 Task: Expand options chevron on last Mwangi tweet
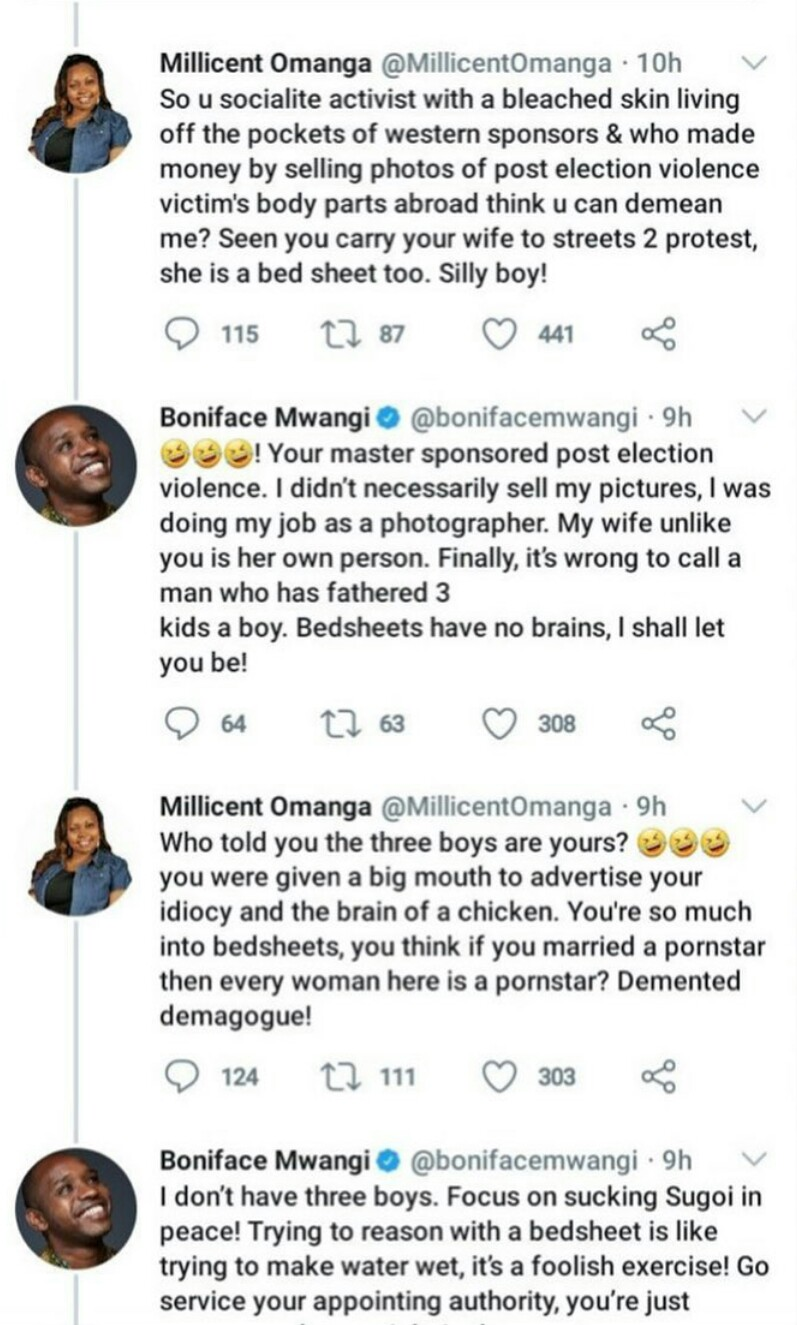coord(755,1159)
